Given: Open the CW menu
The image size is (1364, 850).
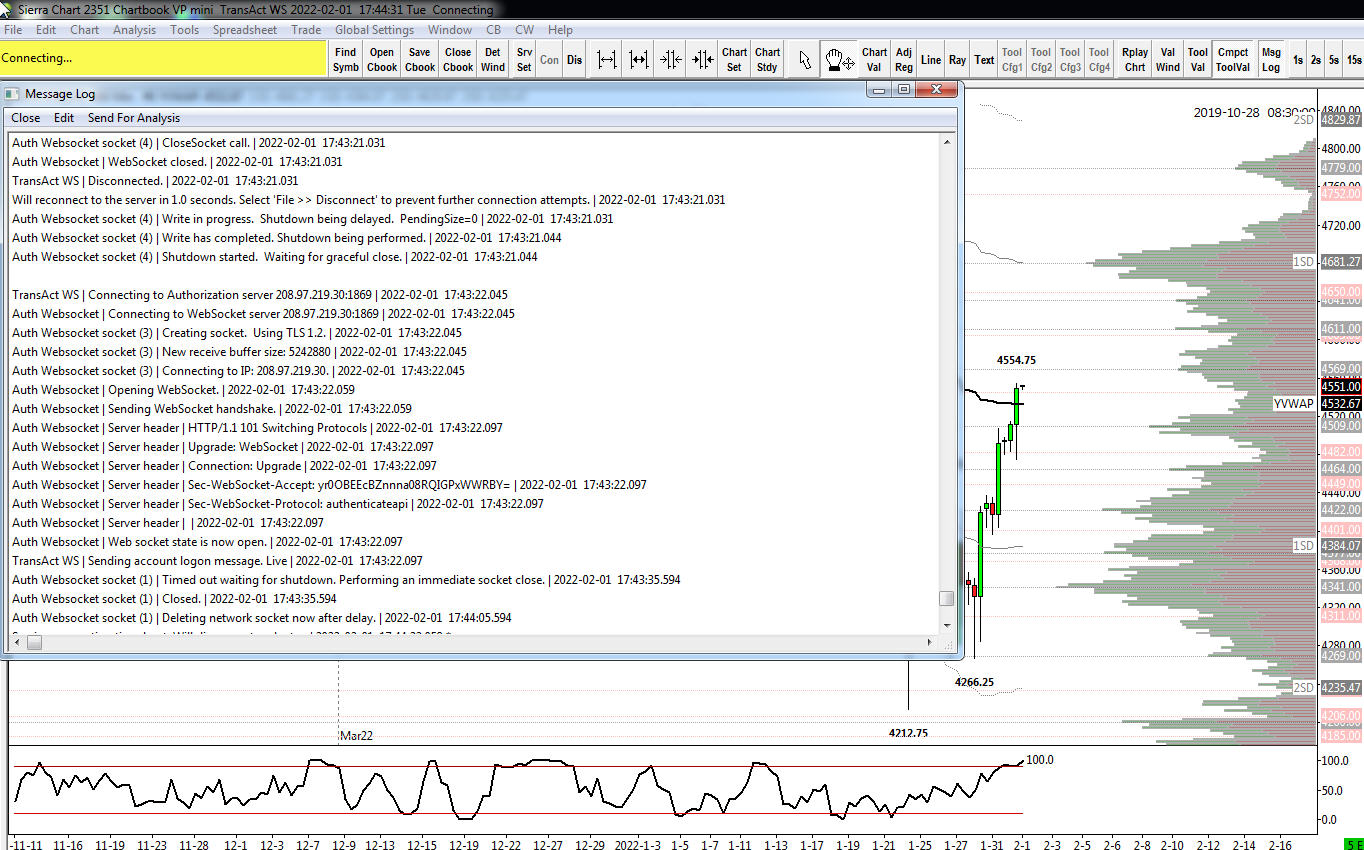Looking at the screenshot, I should coord(525,30).
